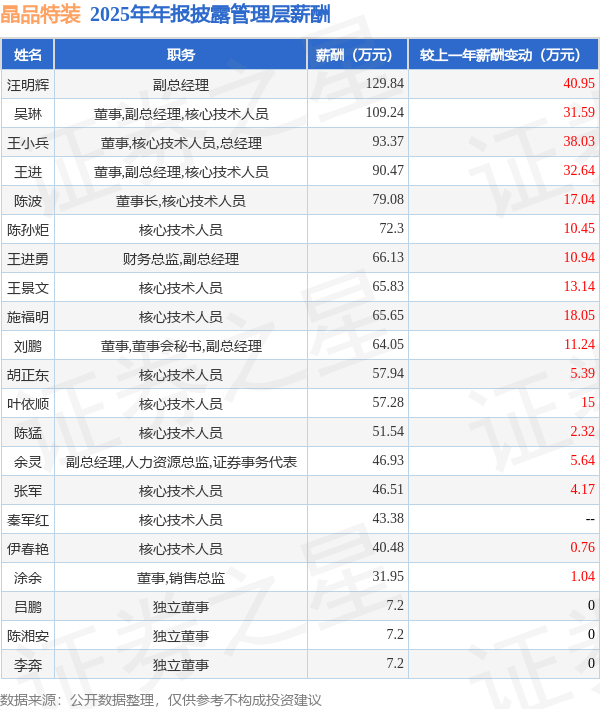Select the name 吕鹏

(28, 606)
